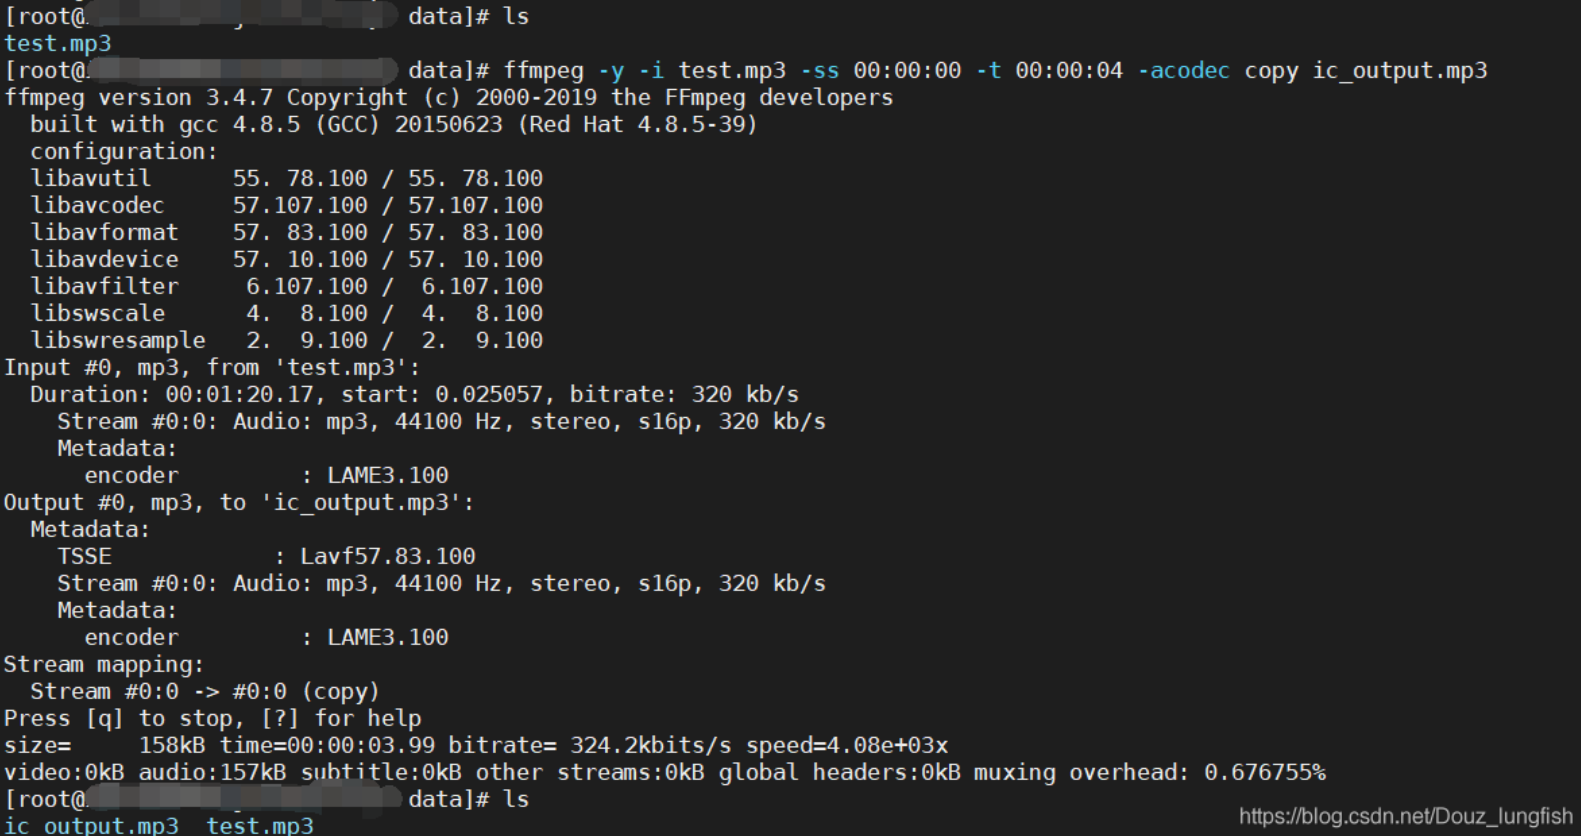Image resolution: width=1581 pixels, height=836 pixels.
Task: Click the libavcodec library name
Action: tap(97, 206)
